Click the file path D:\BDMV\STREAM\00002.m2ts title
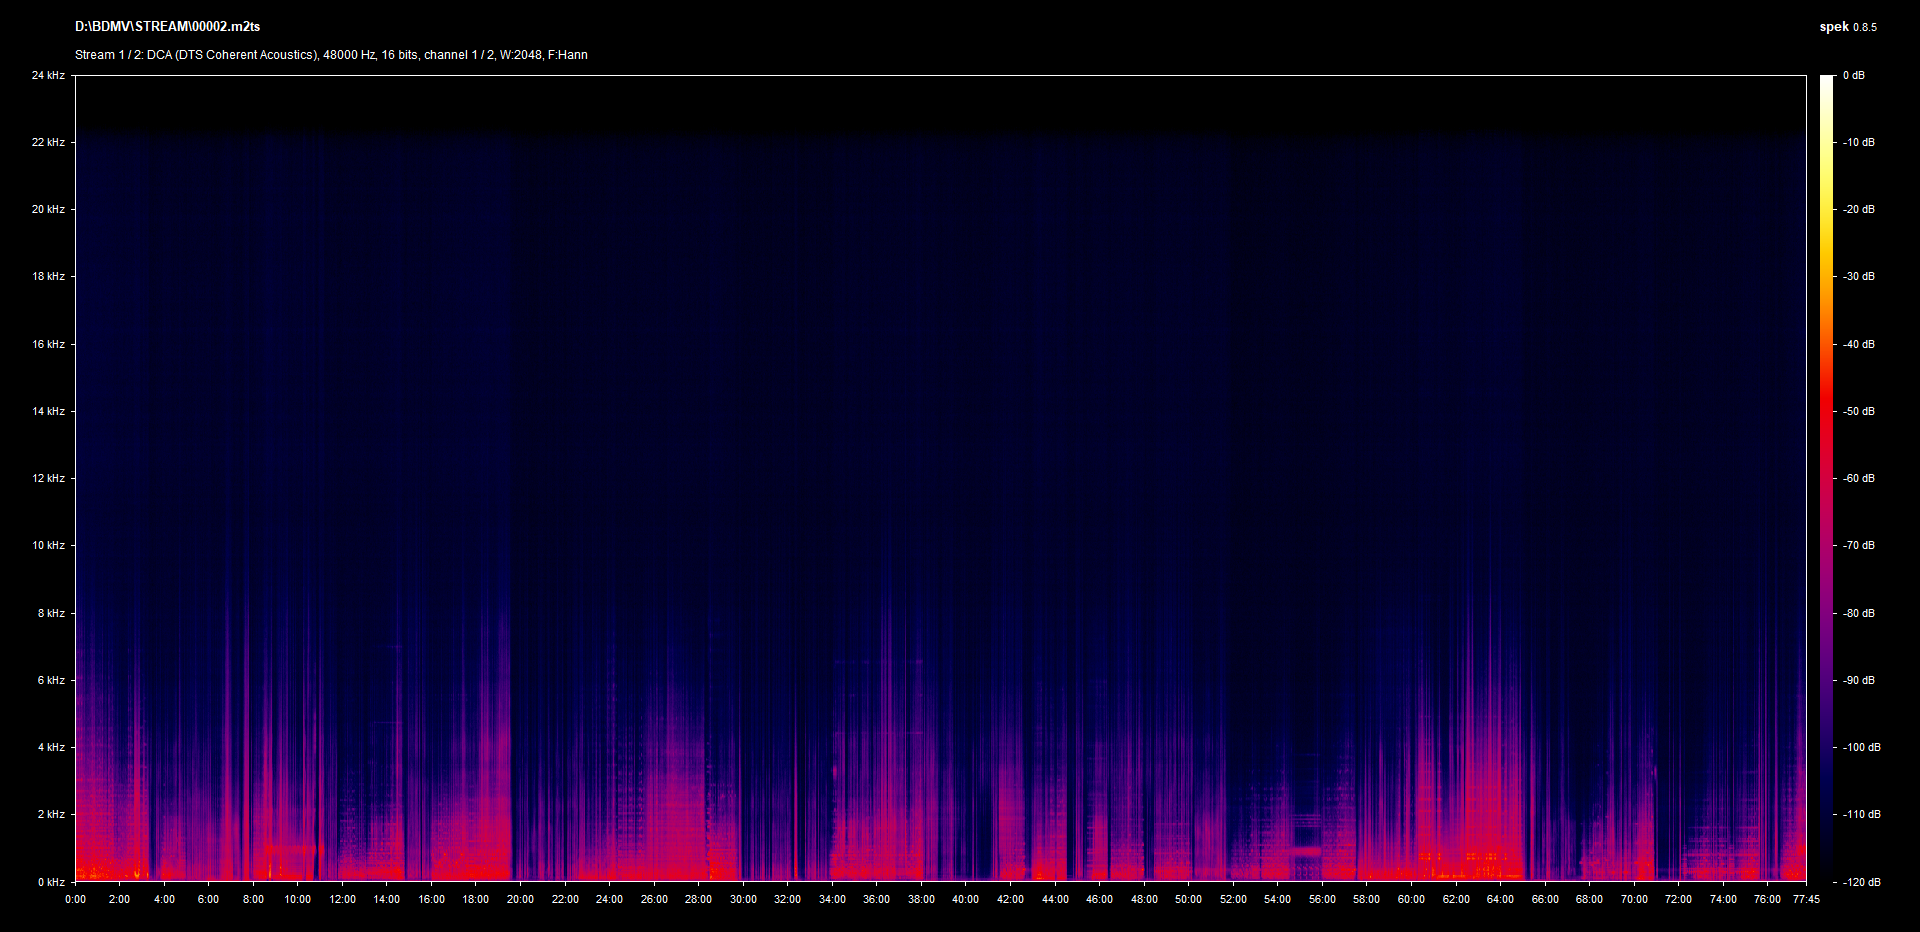Screen dimensions: 1920x932 (x=167, y=27)
